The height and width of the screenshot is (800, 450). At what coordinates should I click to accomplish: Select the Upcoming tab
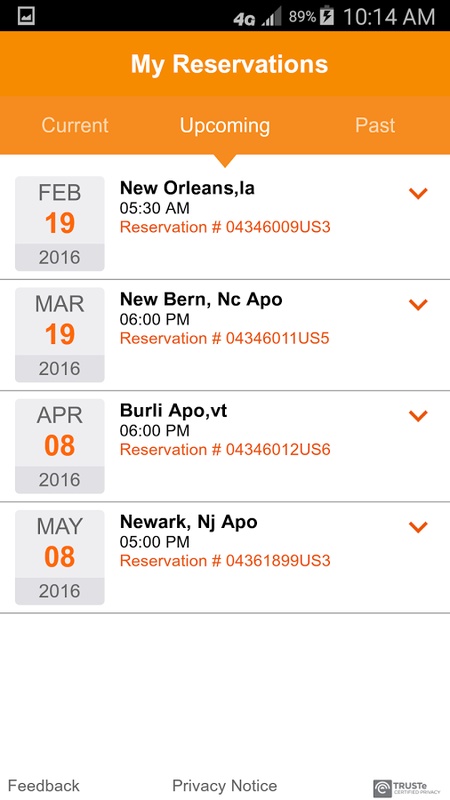click(x=224, y=126)
